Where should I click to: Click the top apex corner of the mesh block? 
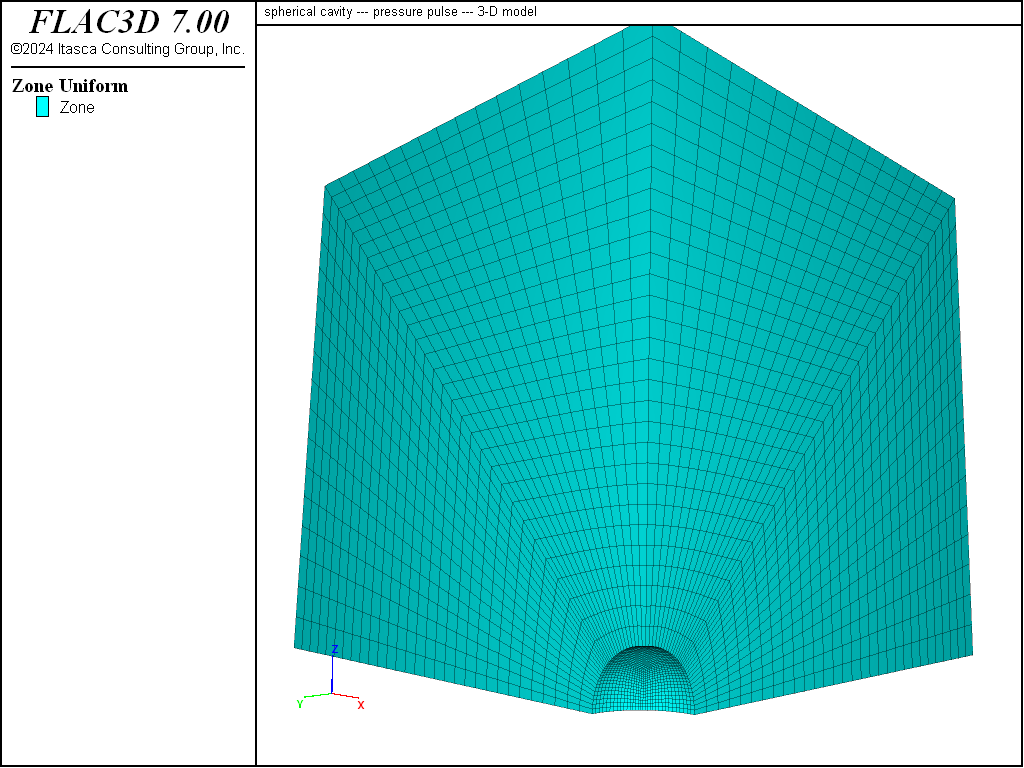tap(652, 26)
